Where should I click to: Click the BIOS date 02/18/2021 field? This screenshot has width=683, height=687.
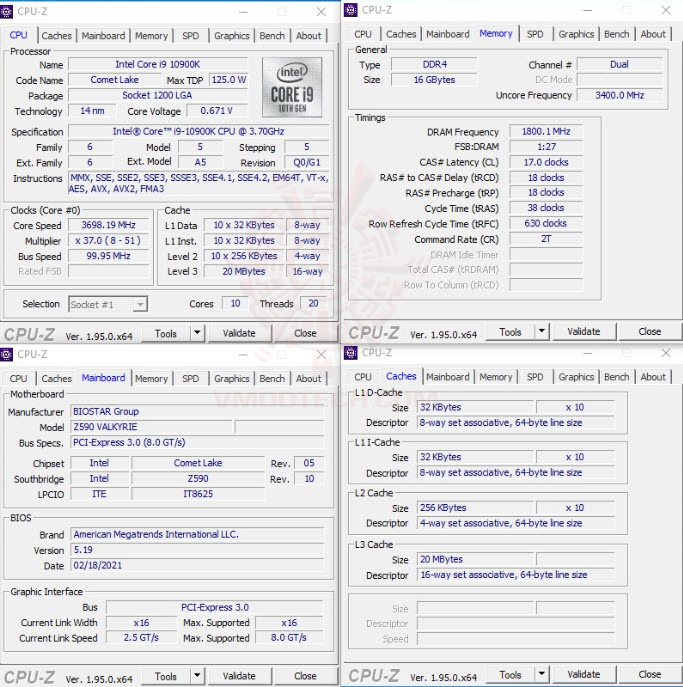pyautogui.click(x=197, y=565)
